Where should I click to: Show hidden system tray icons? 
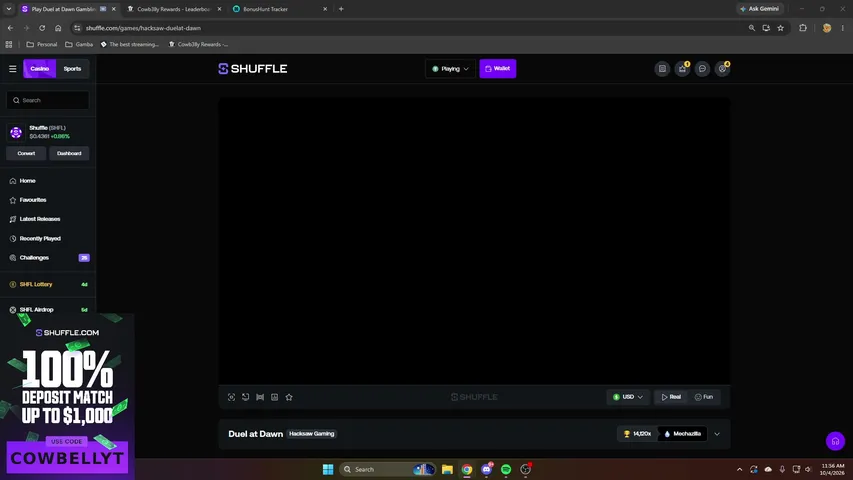click(x=739, y=469)
